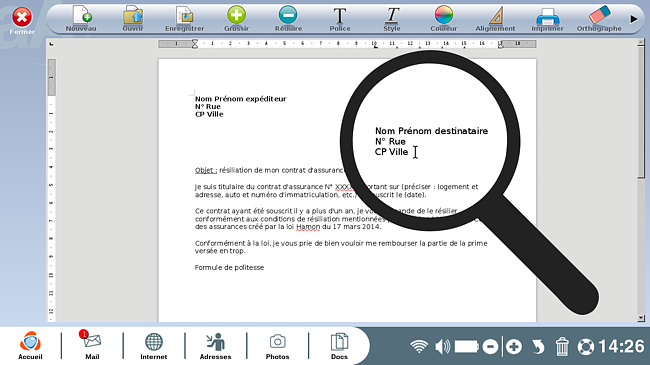
Task: Run the Orthographe spell check
Action: pos(599,19)
